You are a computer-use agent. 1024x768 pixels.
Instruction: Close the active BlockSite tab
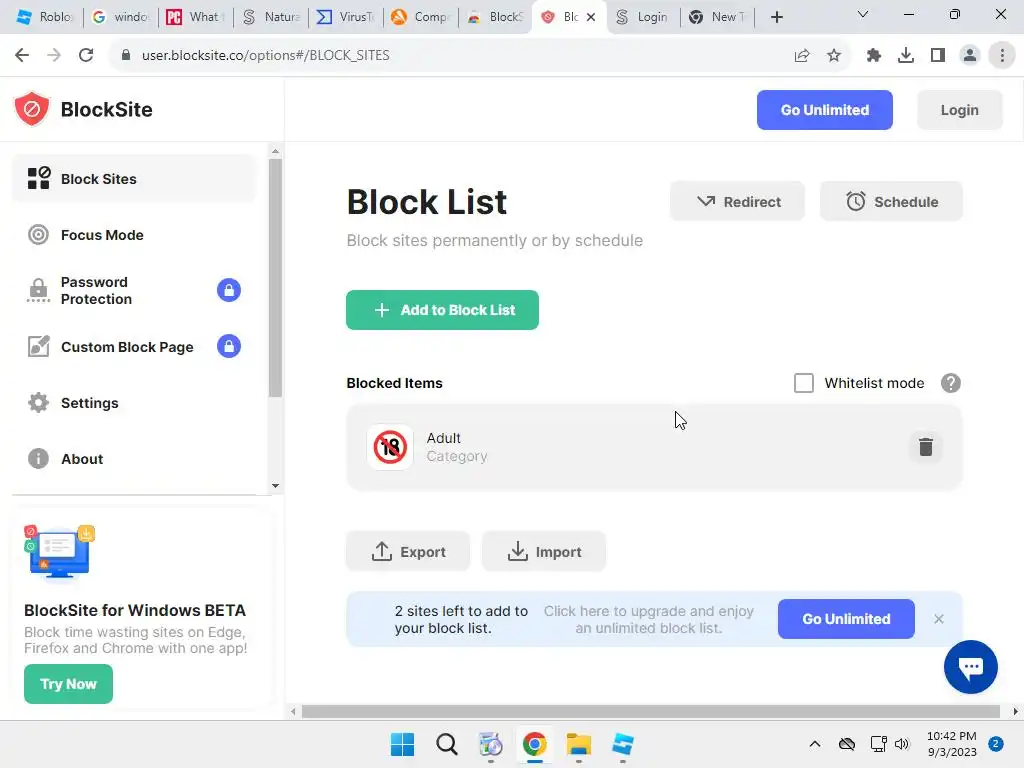tap(591, 17)
